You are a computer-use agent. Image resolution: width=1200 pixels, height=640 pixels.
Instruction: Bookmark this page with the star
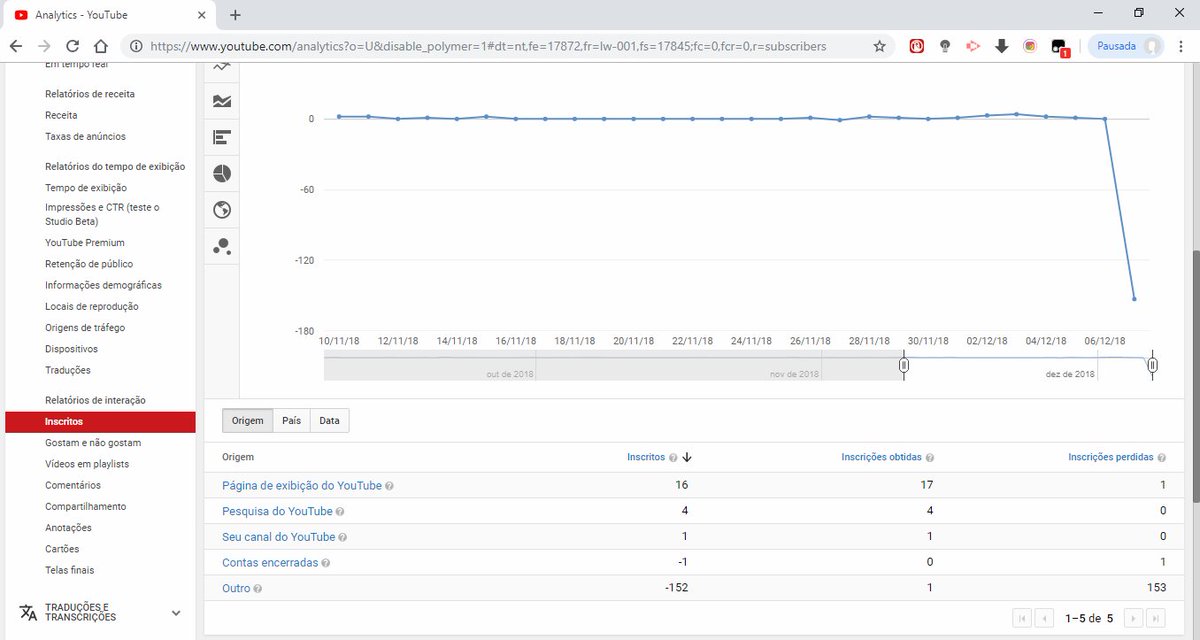[x=879, y=46]
